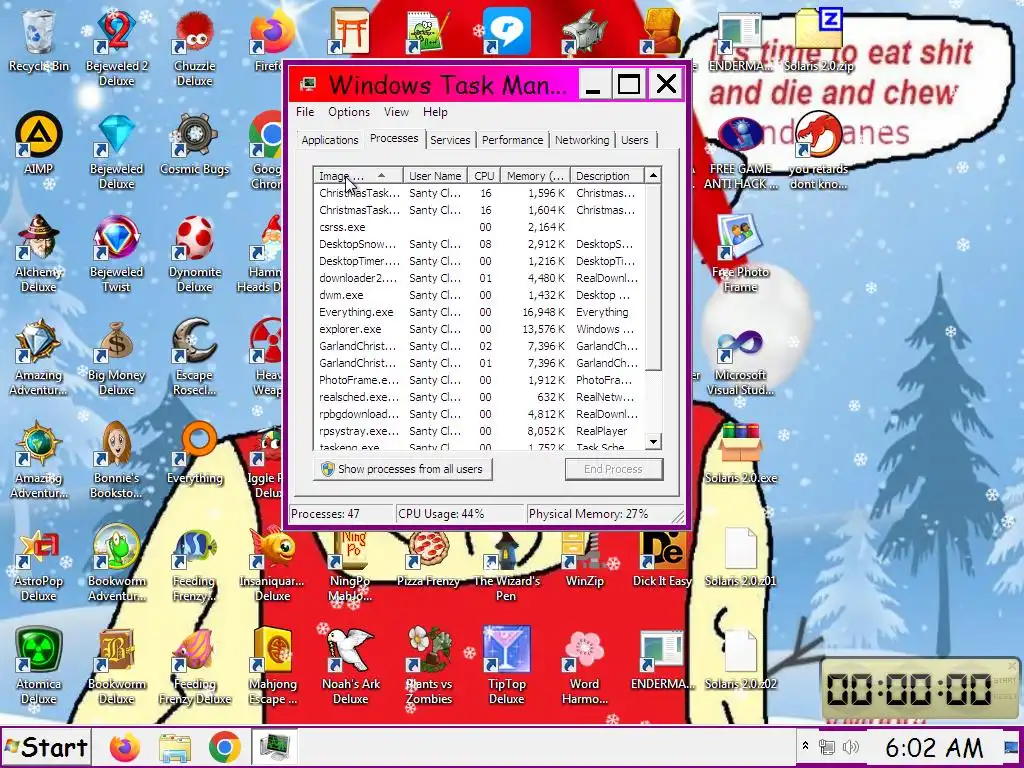Launch Pizza Frenzy desktop icon

point(428,559)
